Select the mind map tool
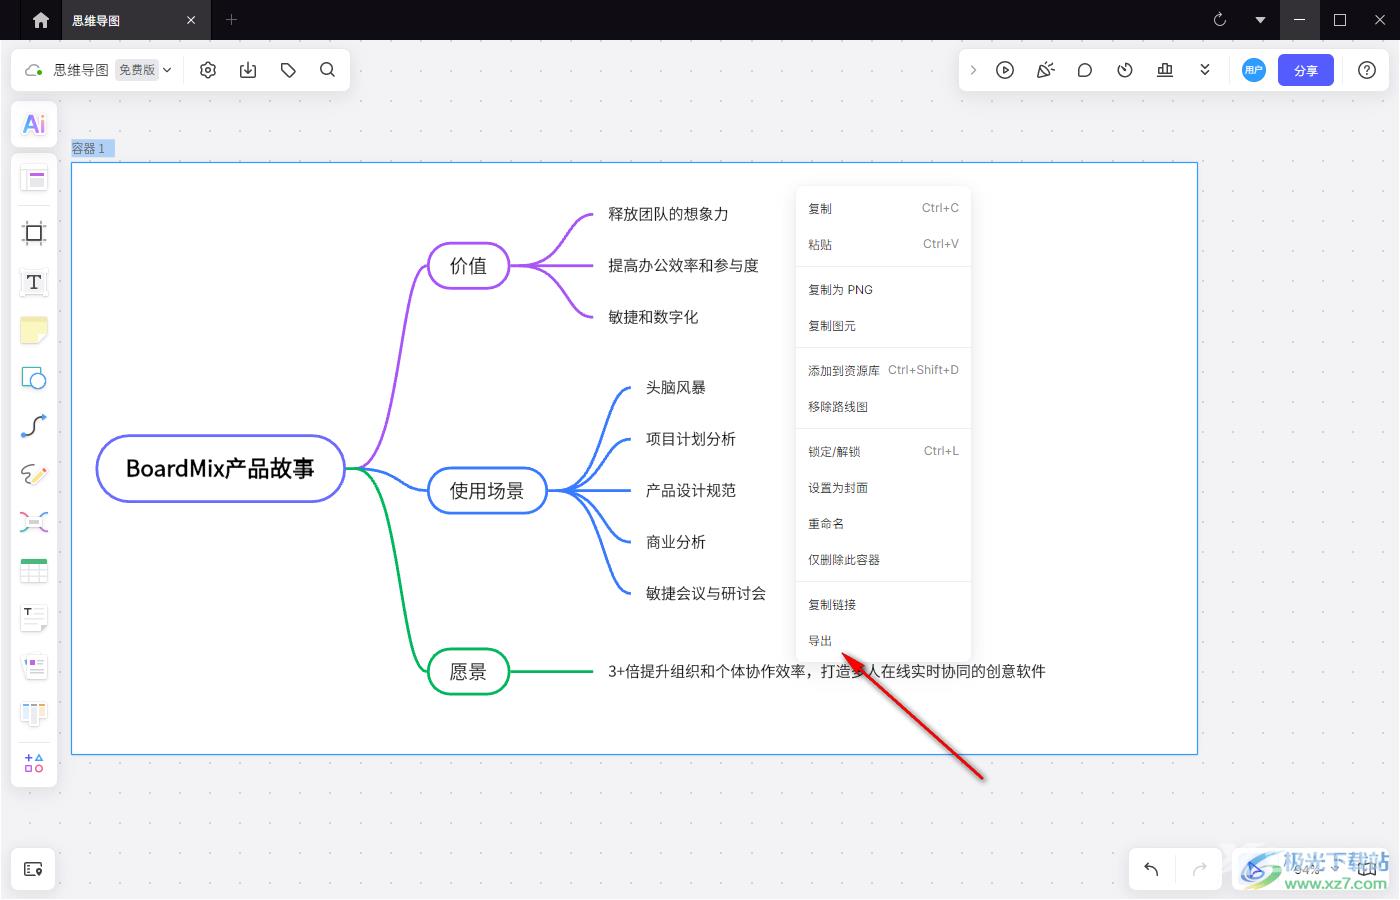This screenshot has width=1400, height=900. 34,522
